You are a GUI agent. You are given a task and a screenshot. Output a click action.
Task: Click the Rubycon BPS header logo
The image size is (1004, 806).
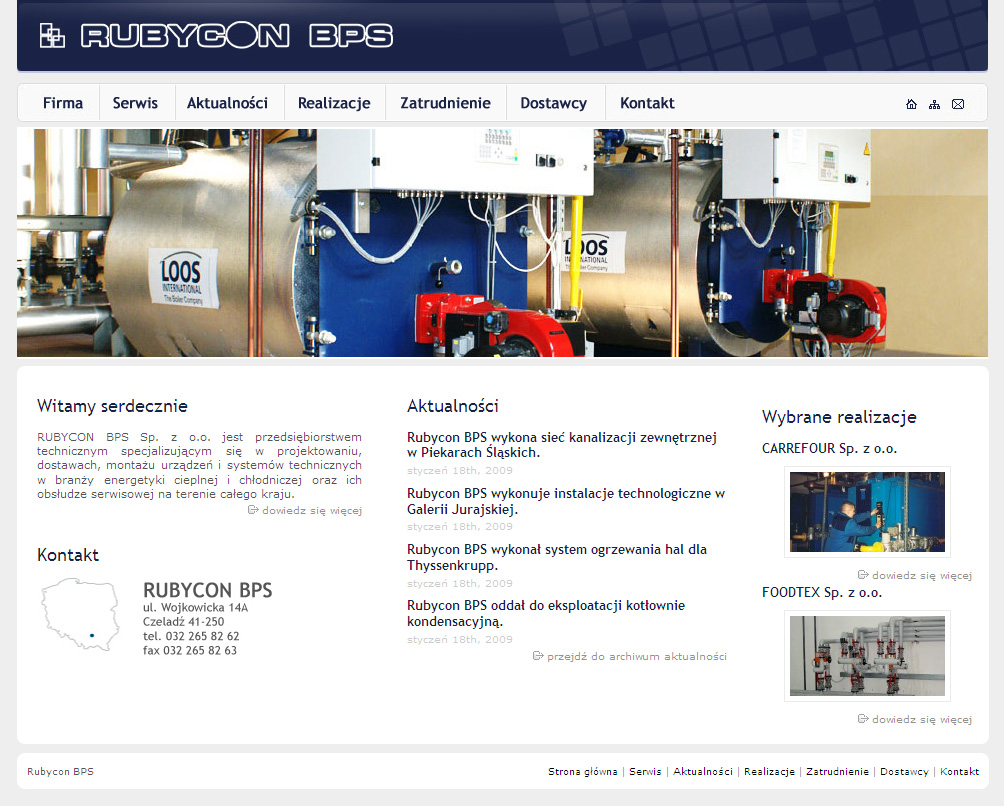pos(216,35)
